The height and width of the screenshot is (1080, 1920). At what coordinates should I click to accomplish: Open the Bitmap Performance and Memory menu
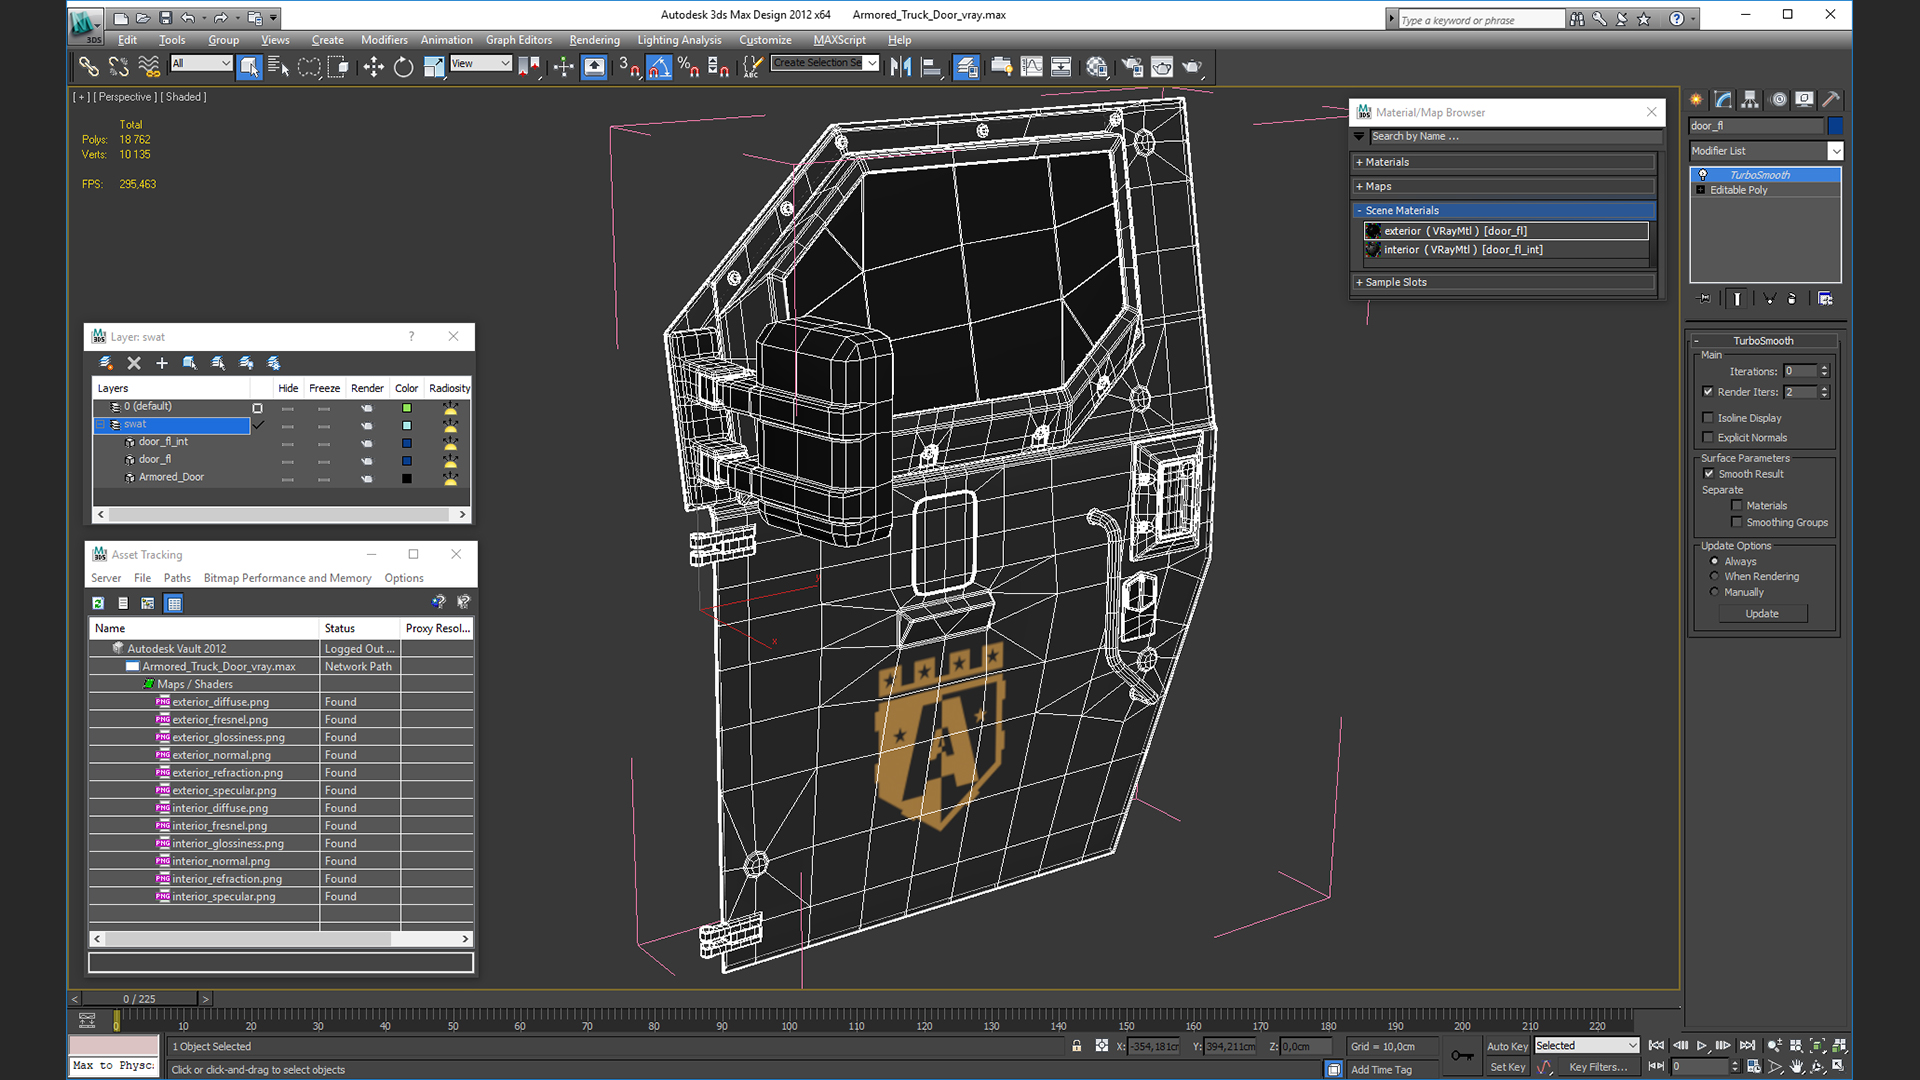coord(287,578)
